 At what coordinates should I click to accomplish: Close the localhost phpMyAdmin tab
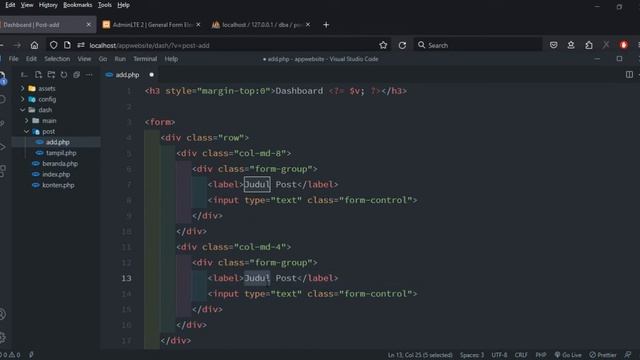(x=308, y=25)
